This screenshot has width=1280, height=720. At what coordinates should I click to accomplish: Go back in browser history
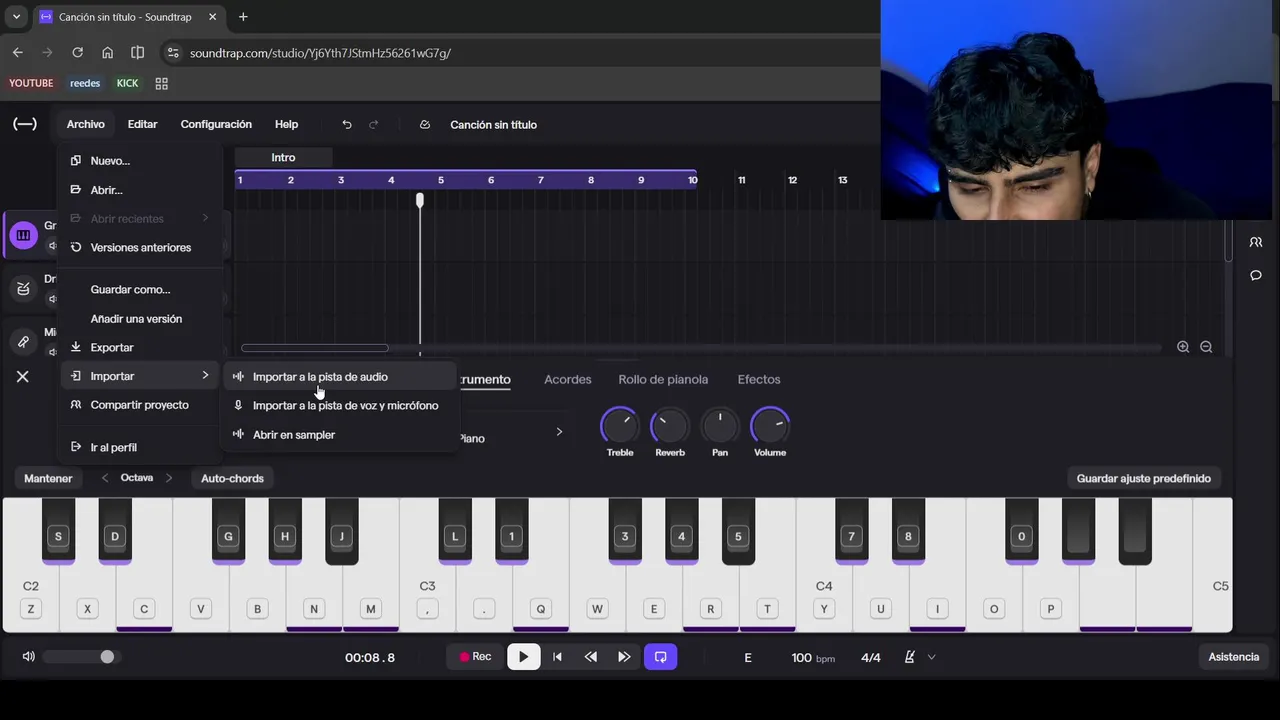pyautogui.click(x=17, y=53)
